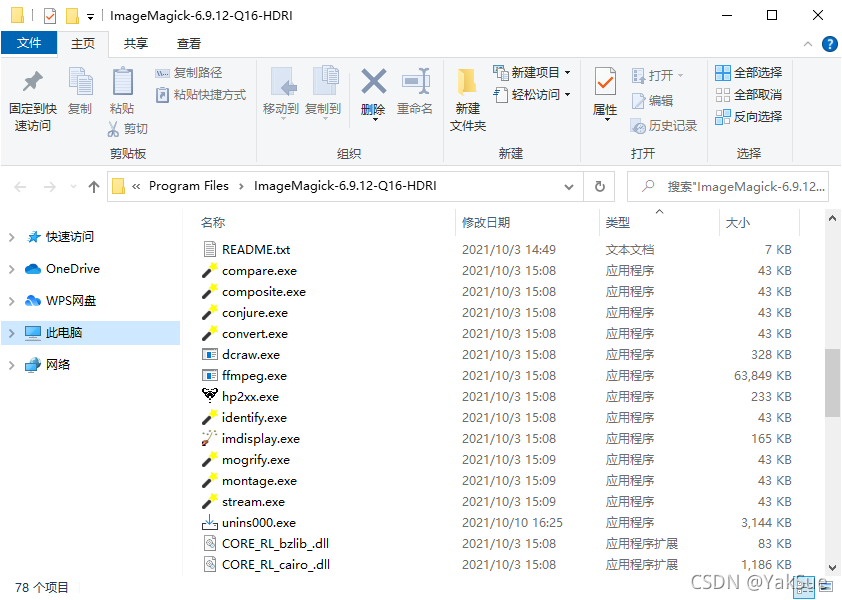Click Select all (全部选择)
842x600 pixels.
coord(749,73)
